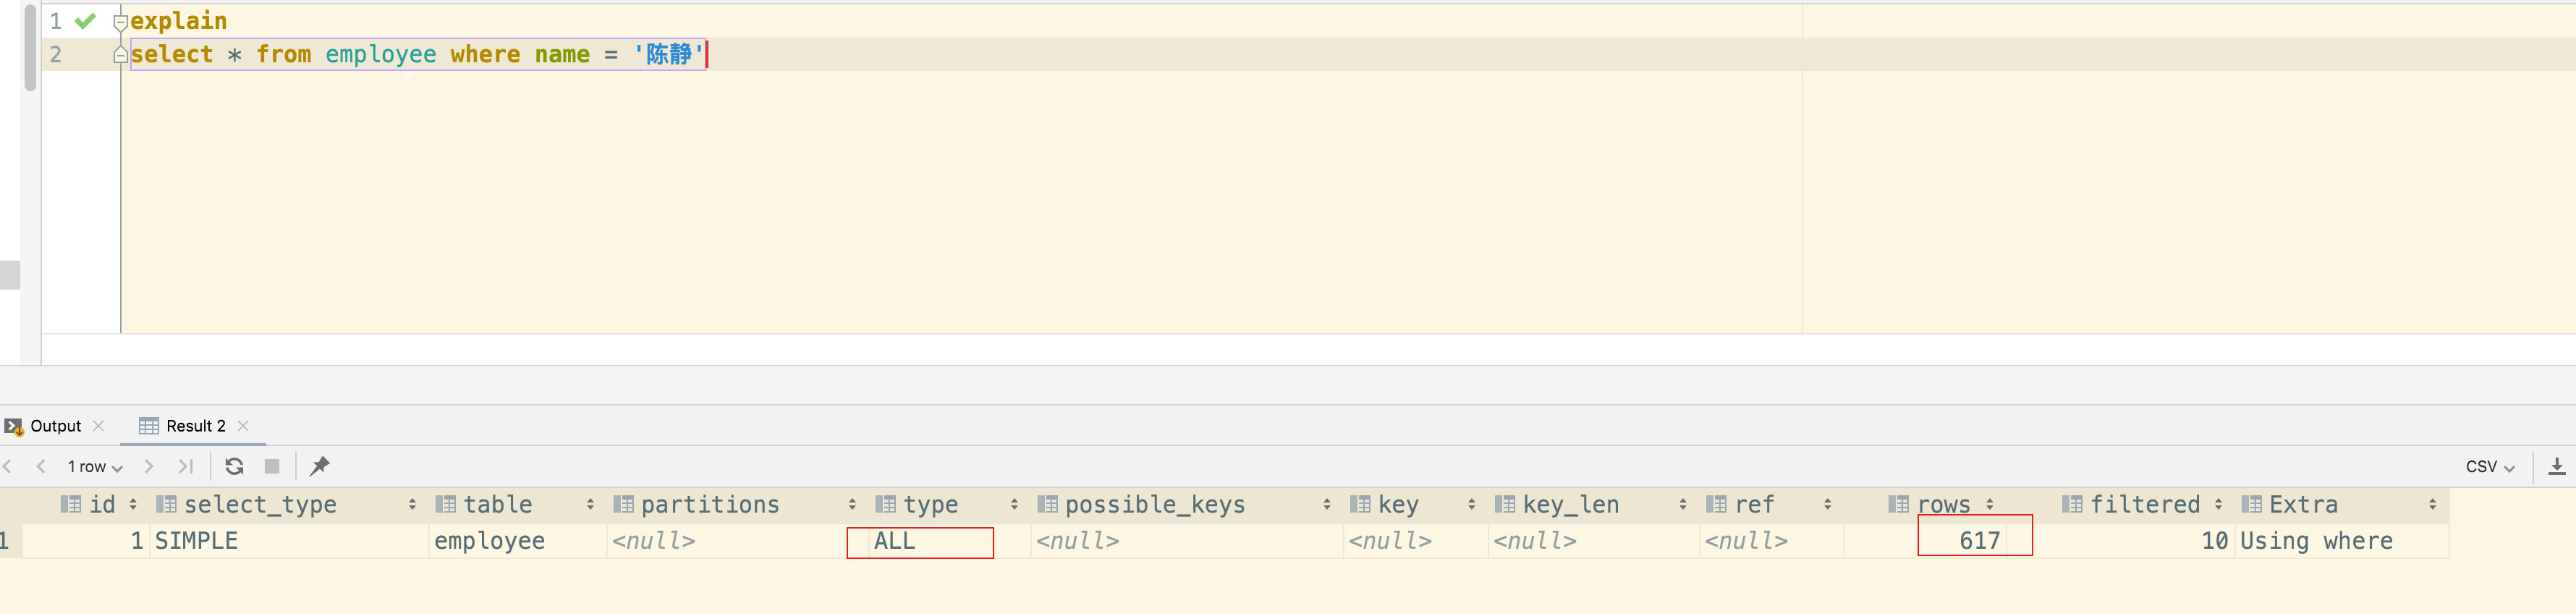Screen dimensions: 2576x614
Task: Switch to the Output tab
Action: (55, 426)
